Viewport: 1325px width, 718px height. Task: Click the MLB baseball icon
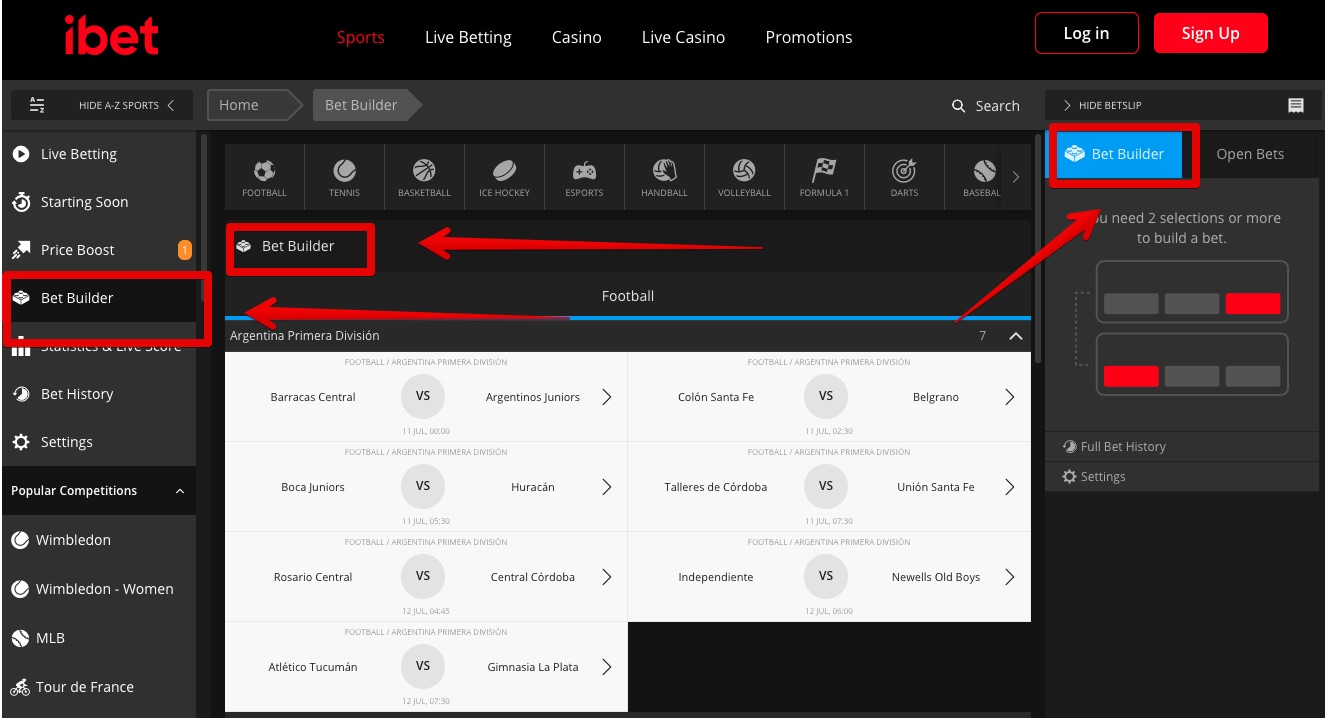pos(20,638)
